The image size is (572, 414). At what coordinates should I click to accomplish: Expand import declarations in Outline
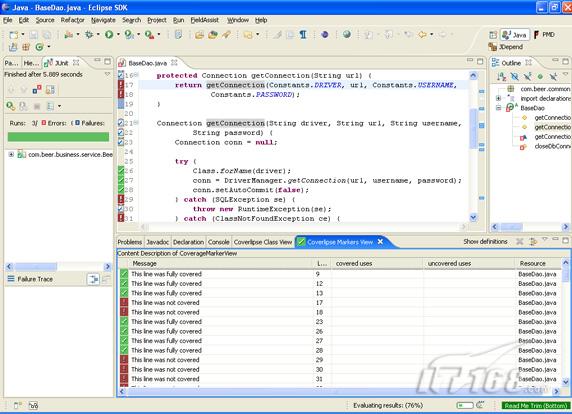pos(498,98)
